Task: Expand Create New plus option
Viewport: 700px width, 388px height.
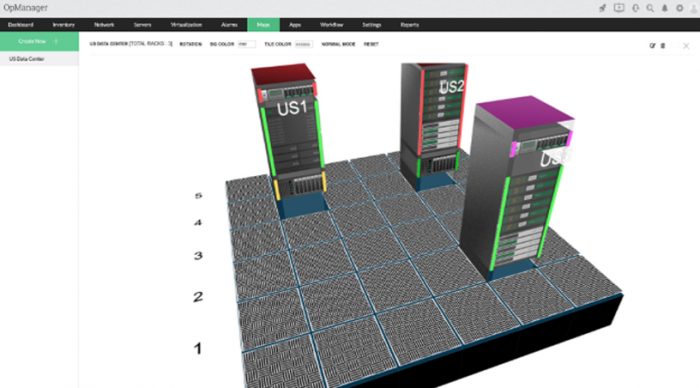Action: tap(56, 42)
